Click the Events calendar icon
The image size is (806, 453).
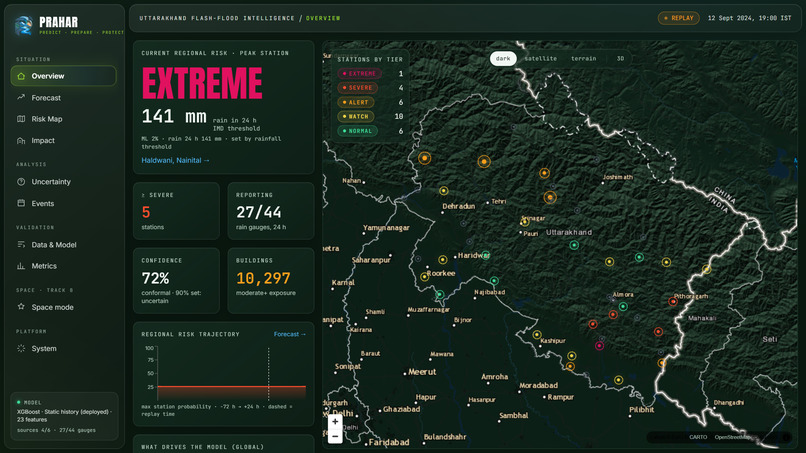pos(21,203)
